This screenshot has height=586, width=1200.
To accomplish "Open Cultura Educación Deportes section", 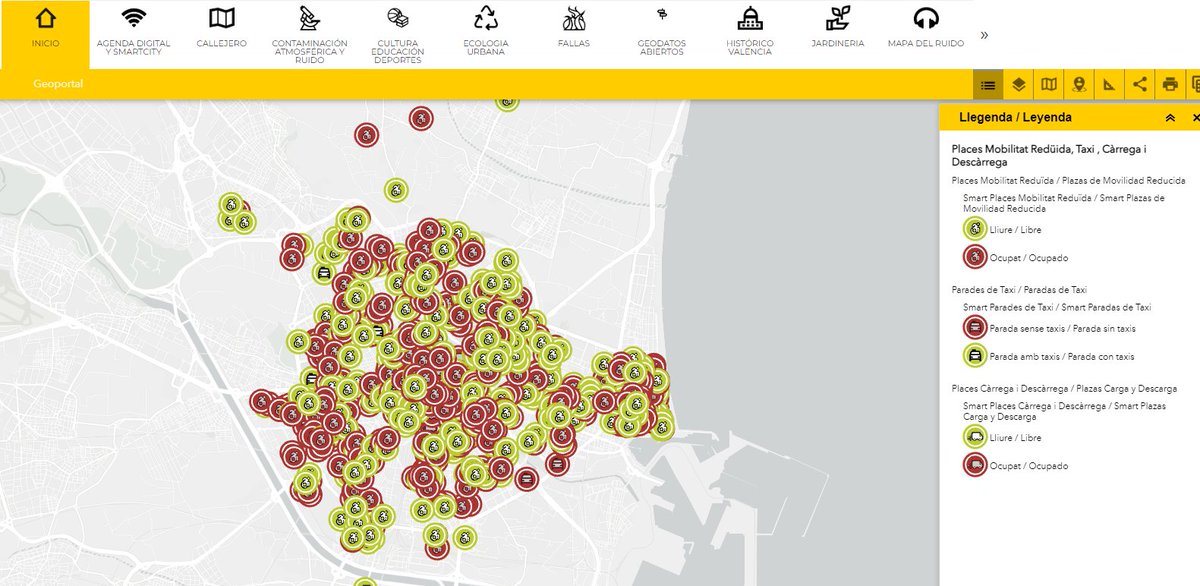I will click(x=397, y=35).
